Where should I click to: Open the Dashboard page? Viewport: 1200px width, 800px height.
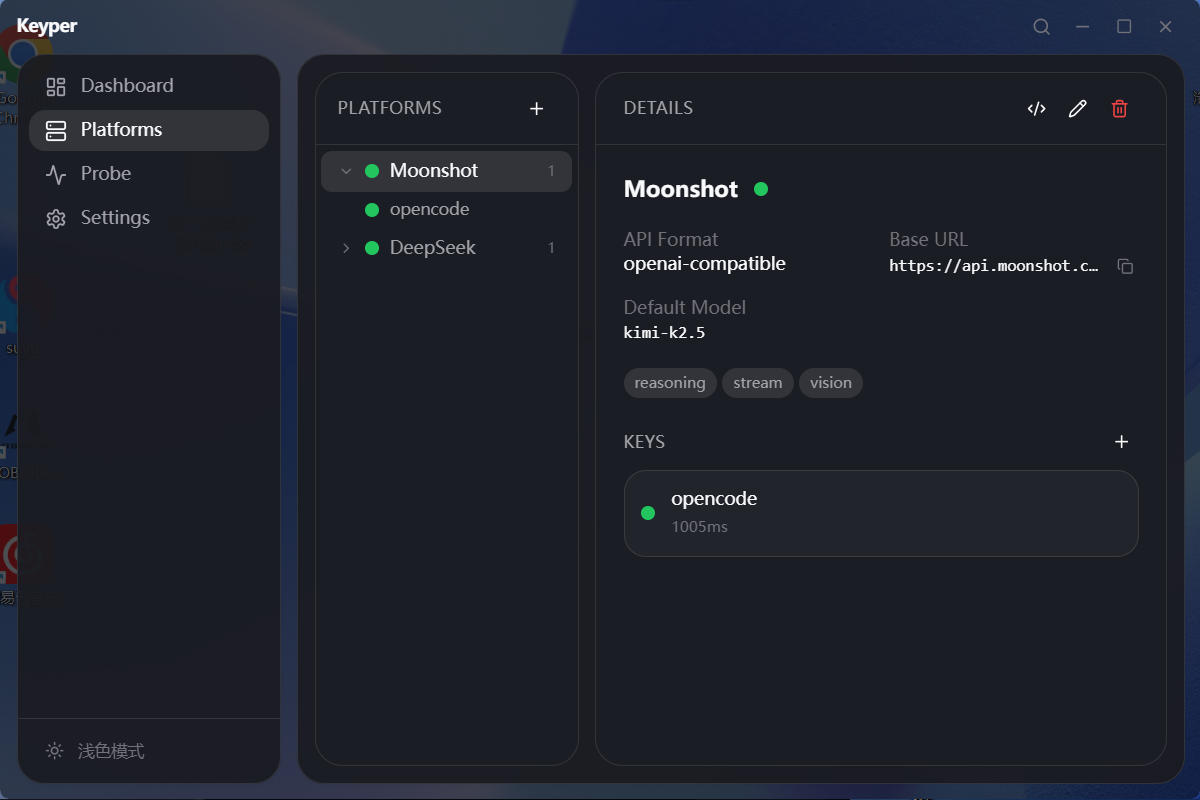click(149, 86)
